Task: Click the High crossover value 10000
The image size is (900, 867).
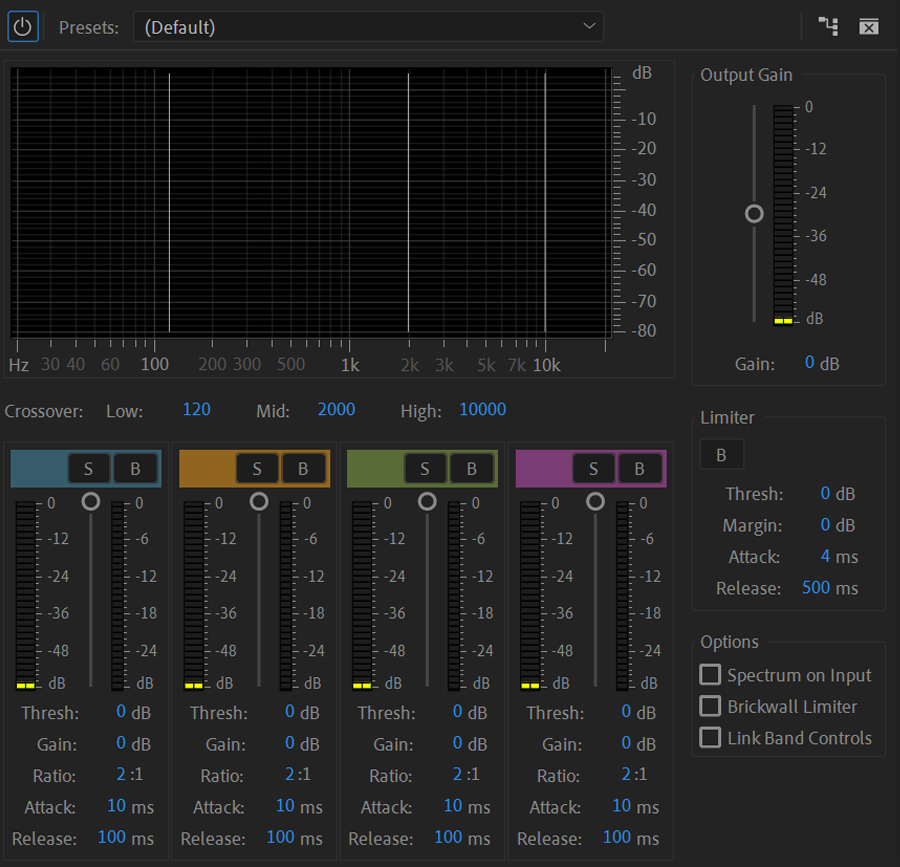Action: (482, 410)
